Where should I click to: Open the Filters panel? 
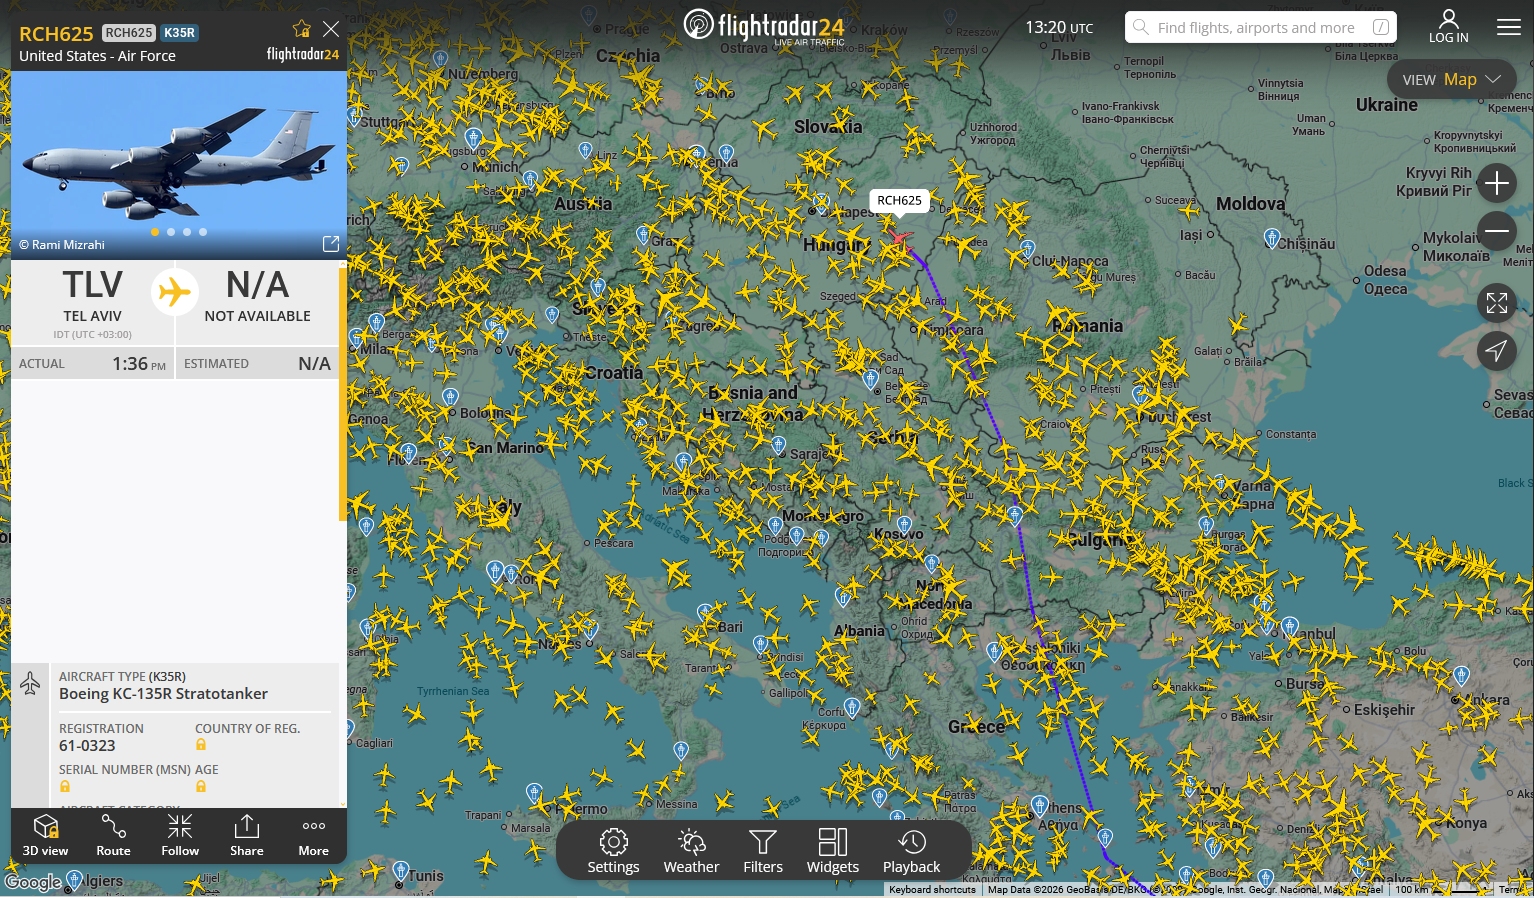click(x=763, y=851)
